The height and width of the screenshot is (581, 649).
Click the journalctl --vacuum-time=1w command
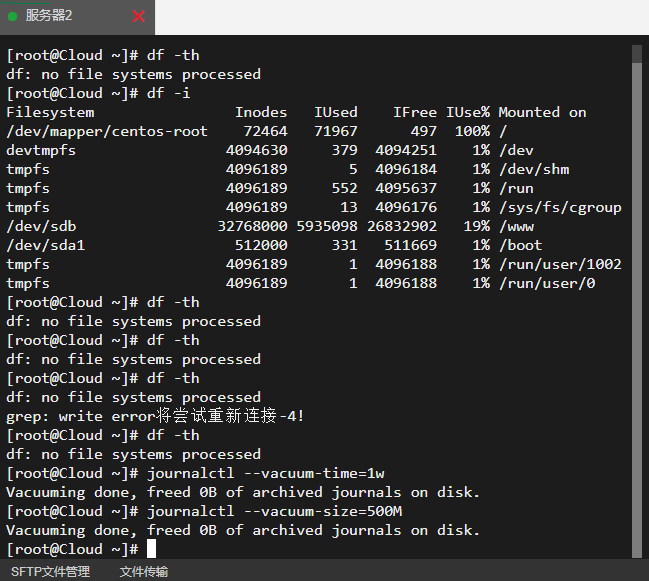coord(266,473)
